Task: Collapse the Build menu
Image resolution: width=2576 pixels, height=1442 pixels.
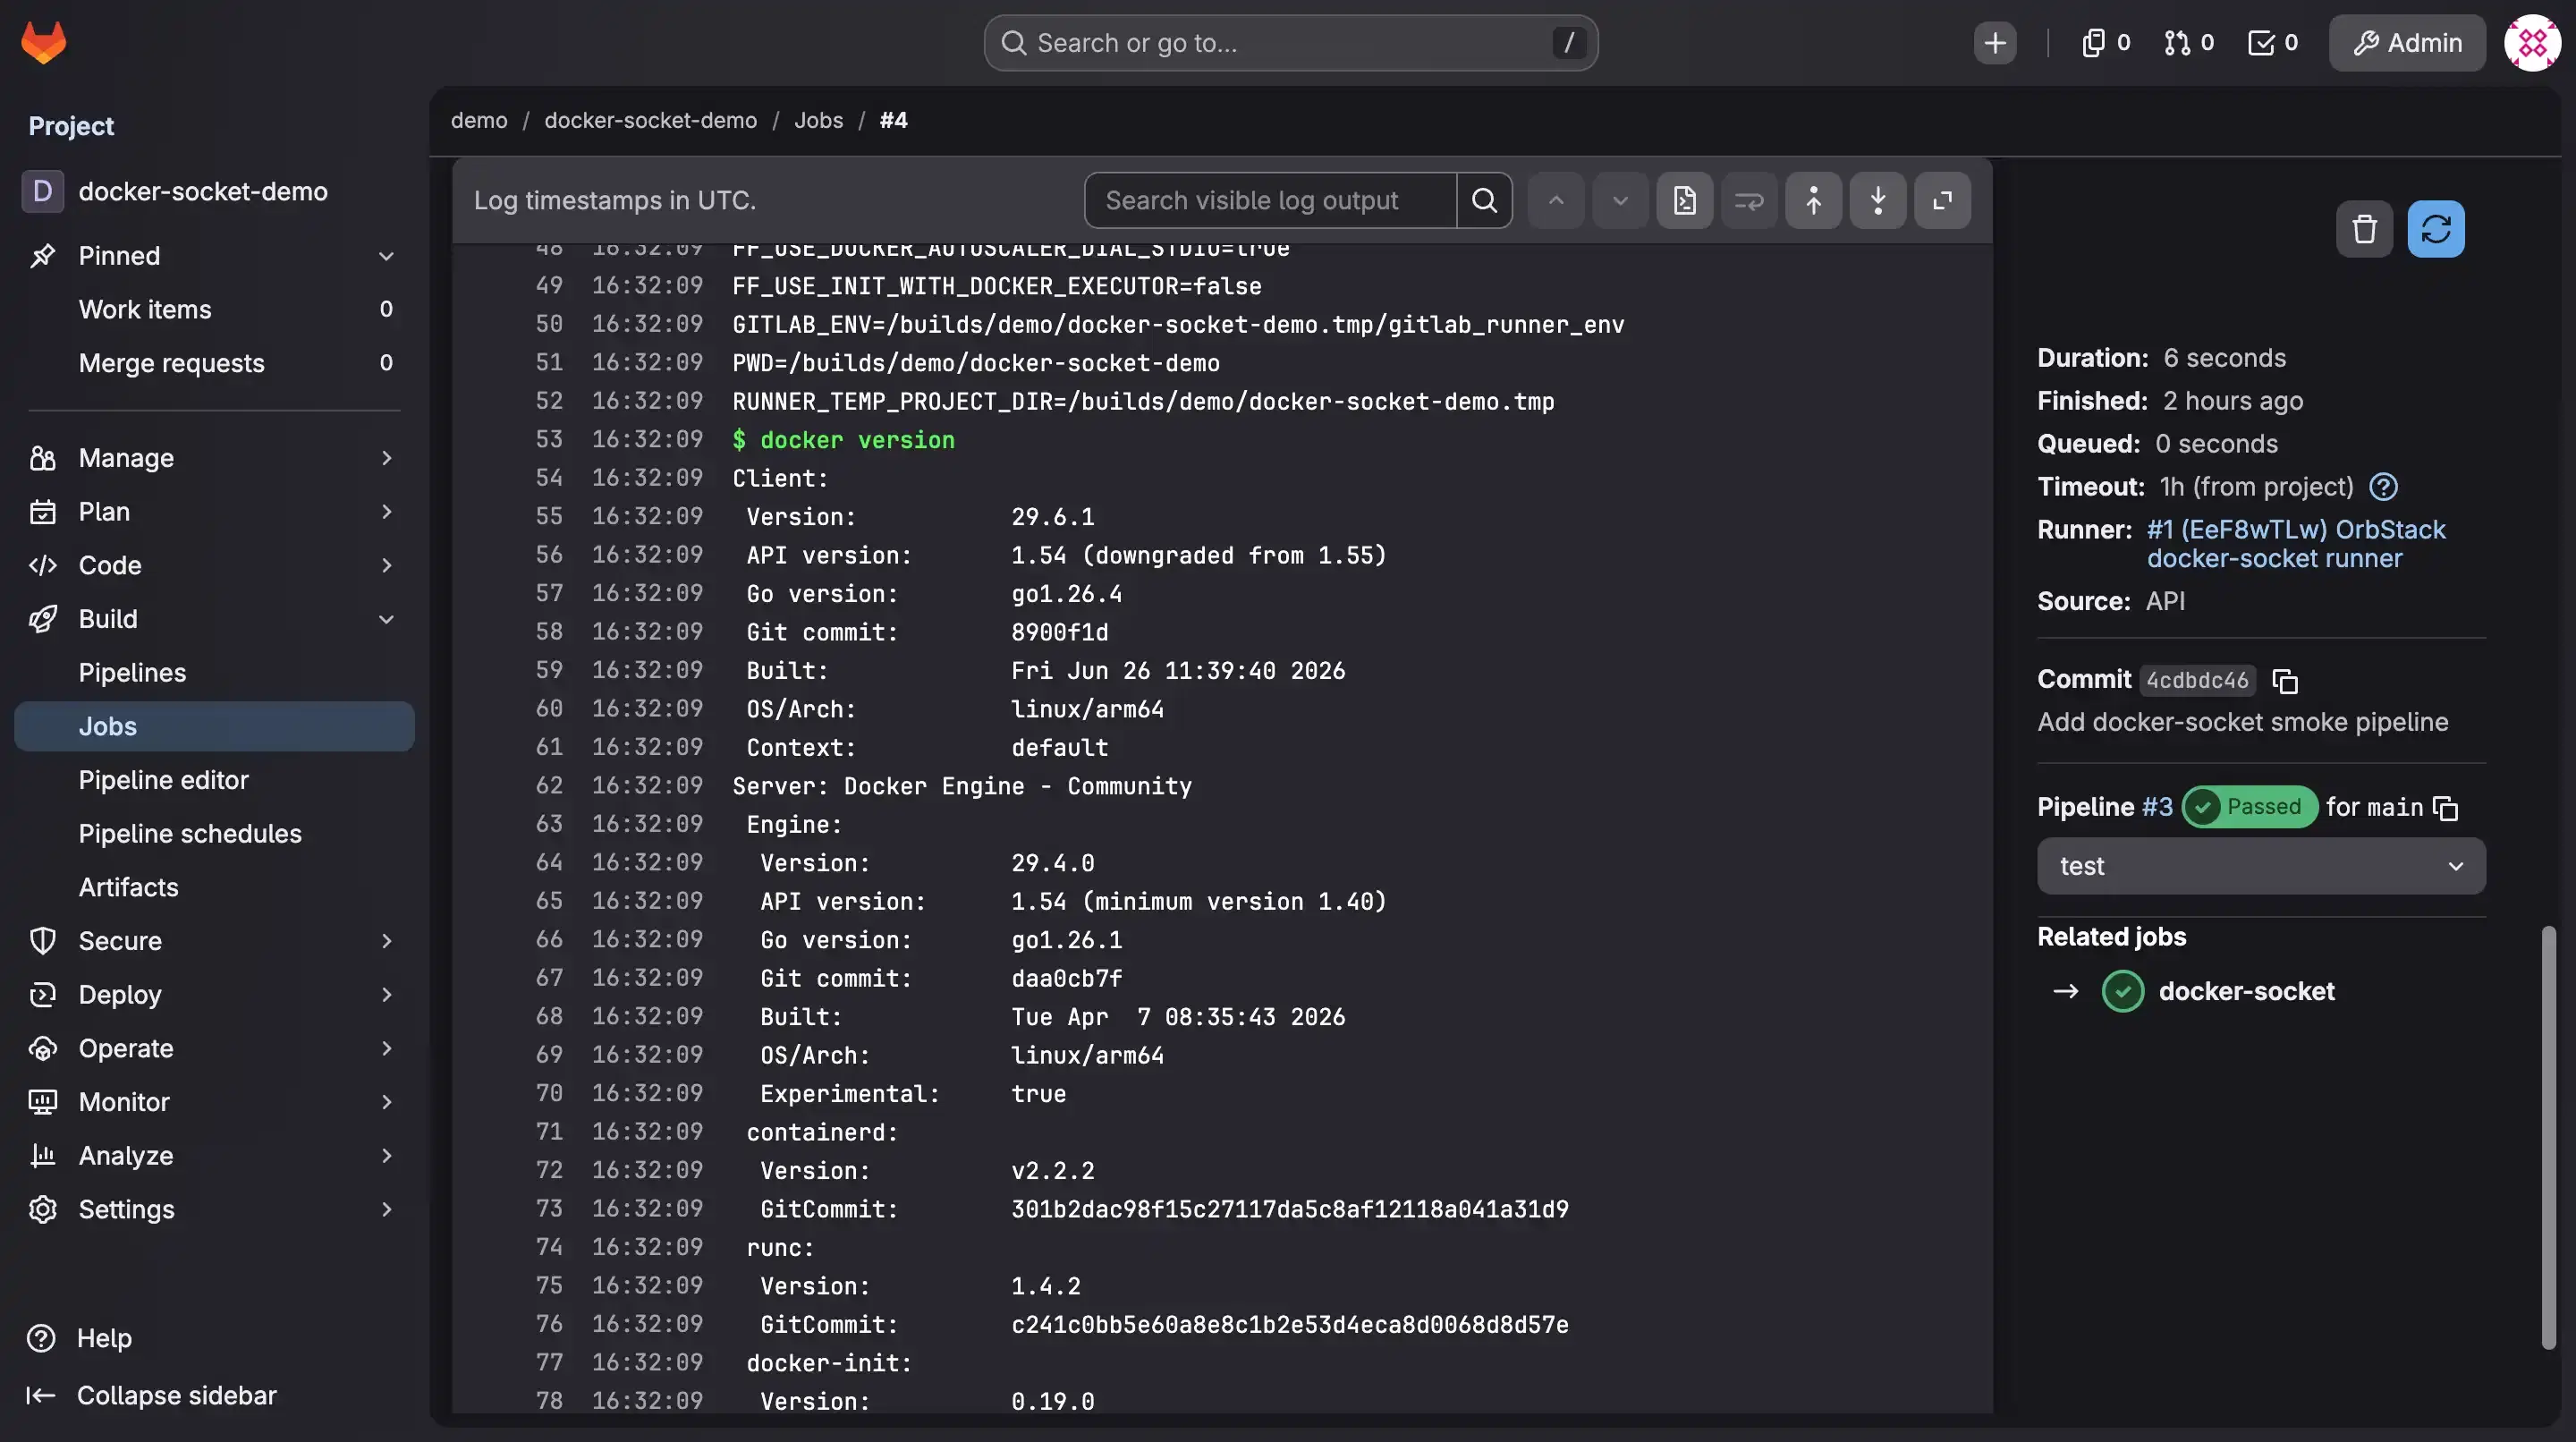Action: pyautogui.click(x=214, y=619)
